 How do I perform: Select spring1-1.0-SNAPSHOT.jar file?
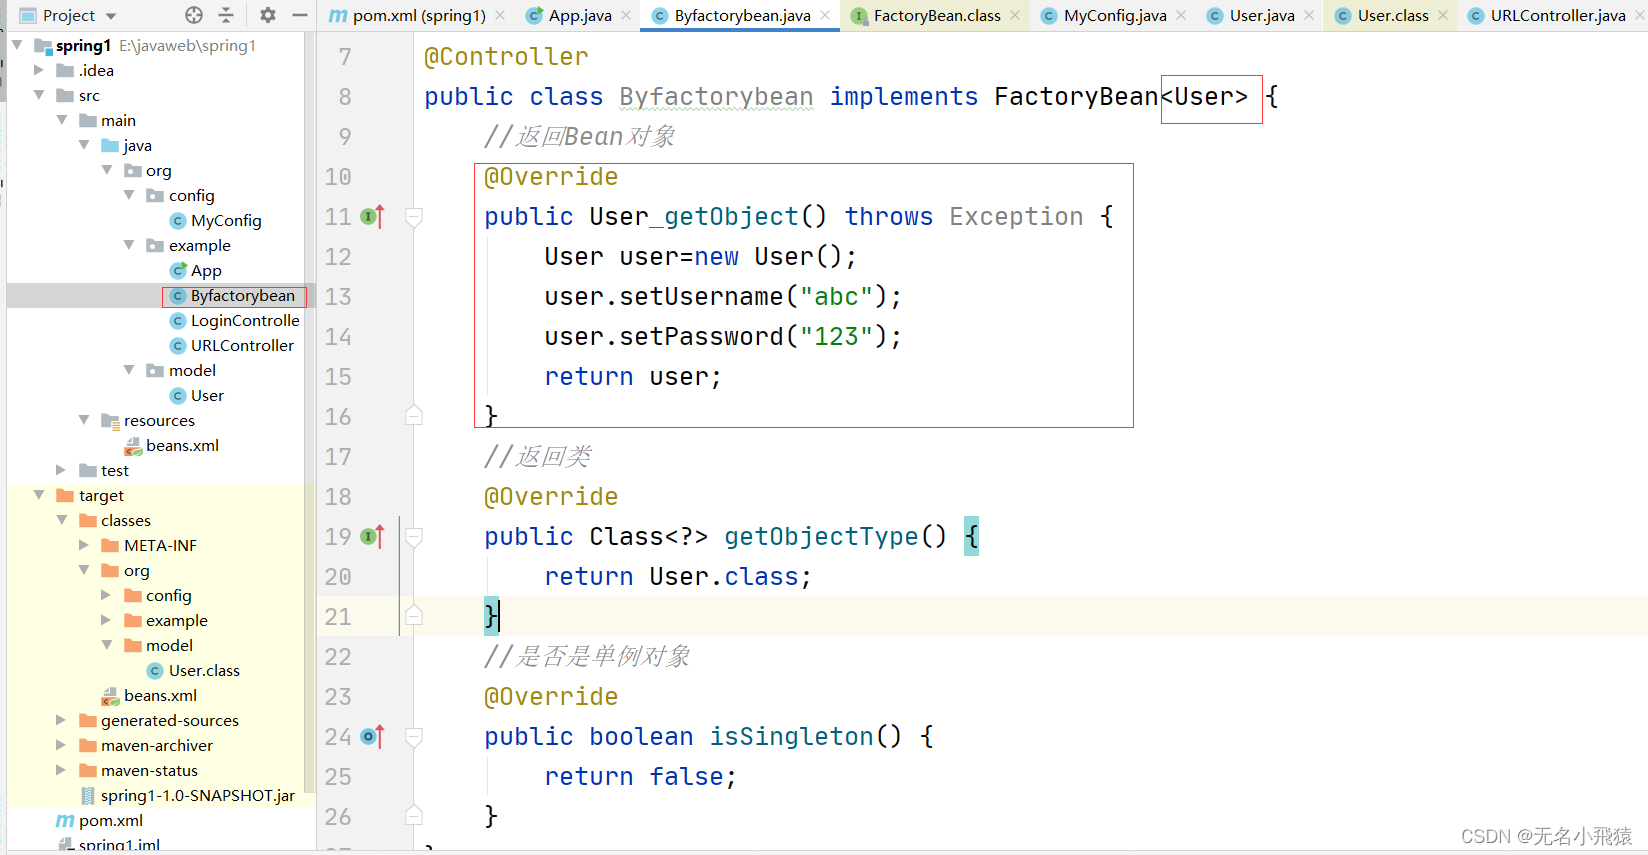pyautogui.click(x=187, y=795)
